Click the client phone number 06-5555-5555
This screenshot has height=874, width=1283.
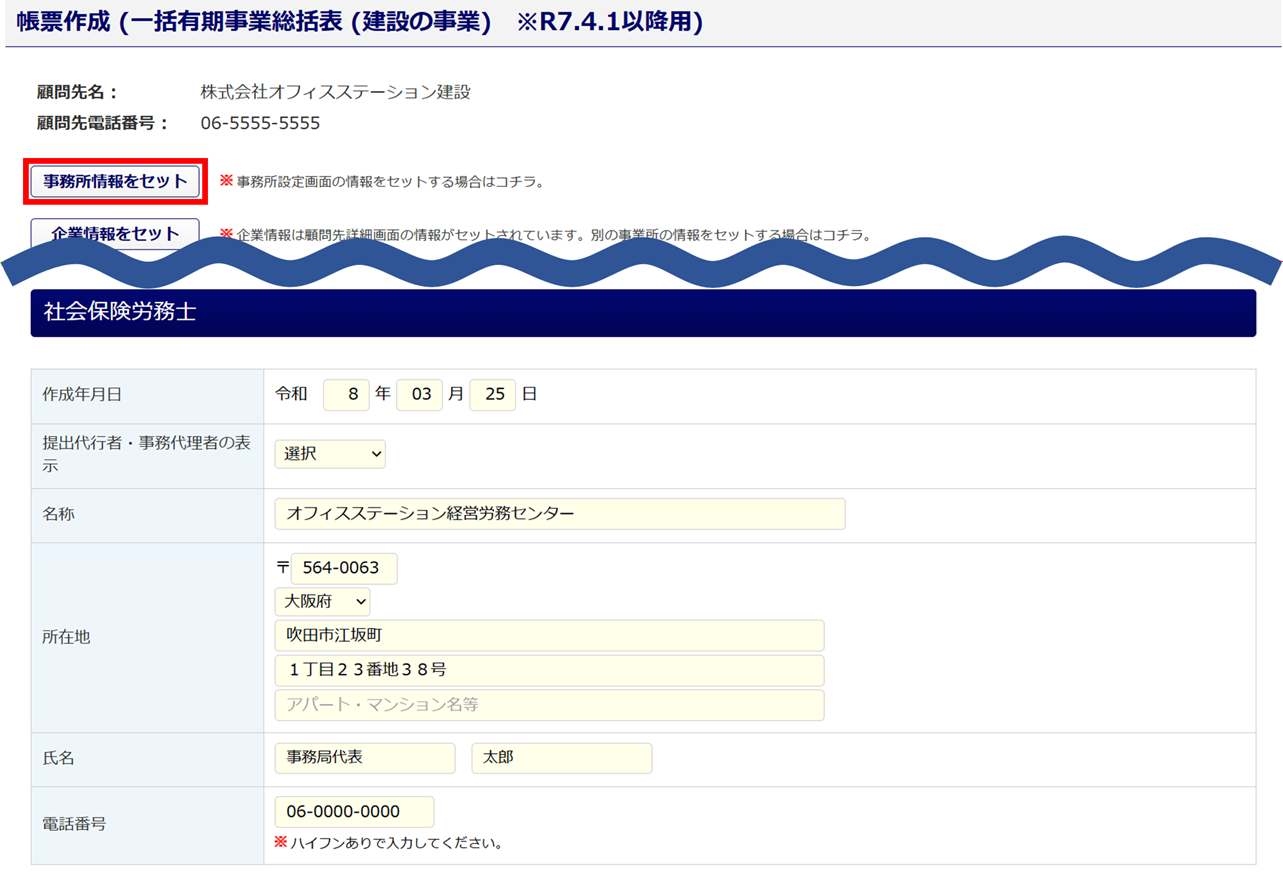(x=260, y=124)
